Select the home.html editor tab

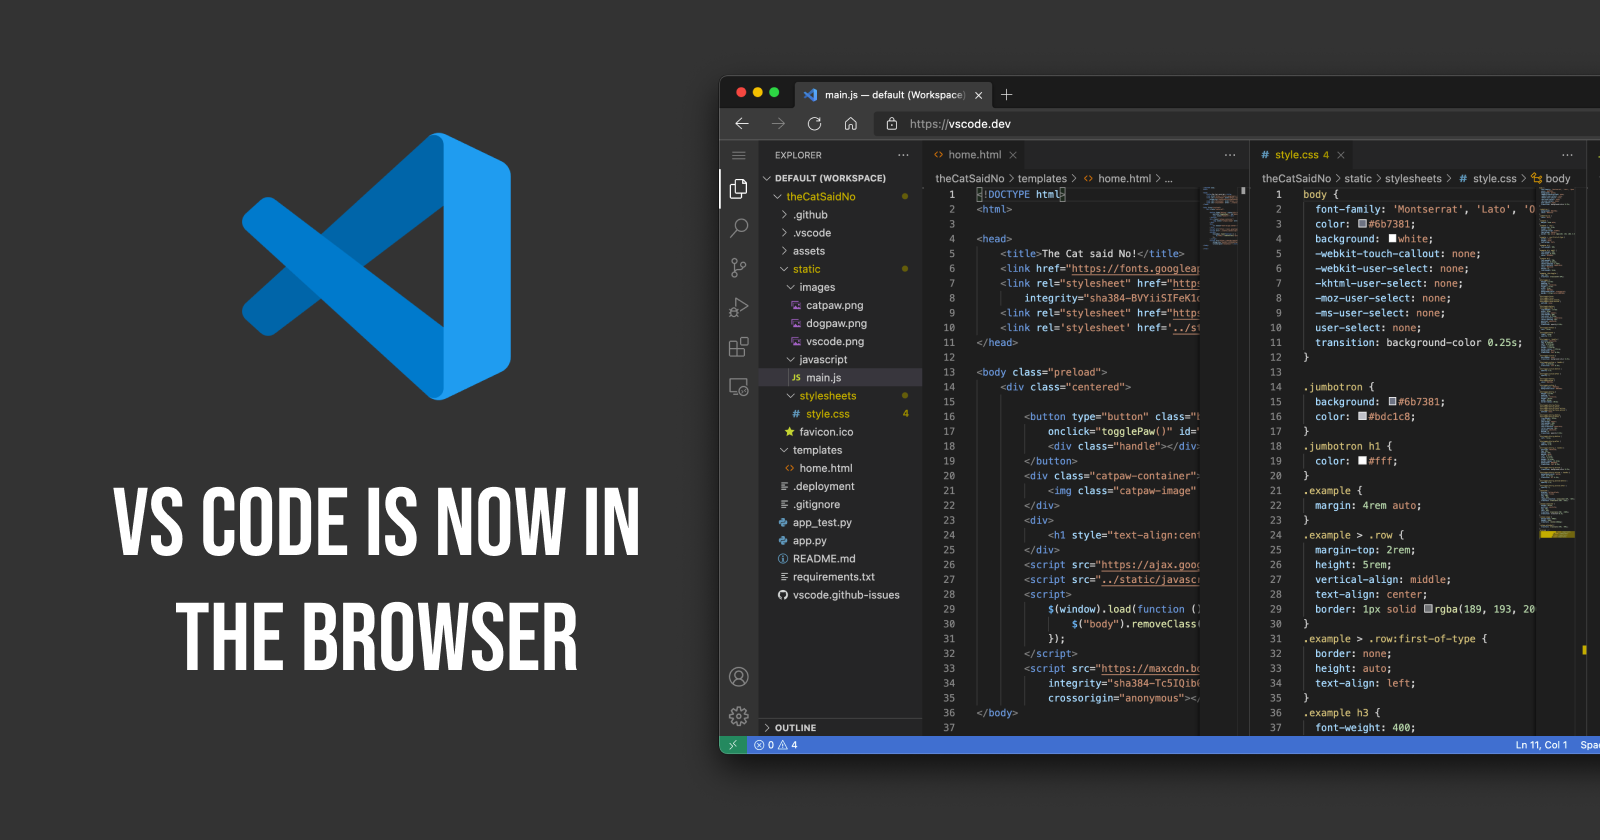(x=974, y=155)
